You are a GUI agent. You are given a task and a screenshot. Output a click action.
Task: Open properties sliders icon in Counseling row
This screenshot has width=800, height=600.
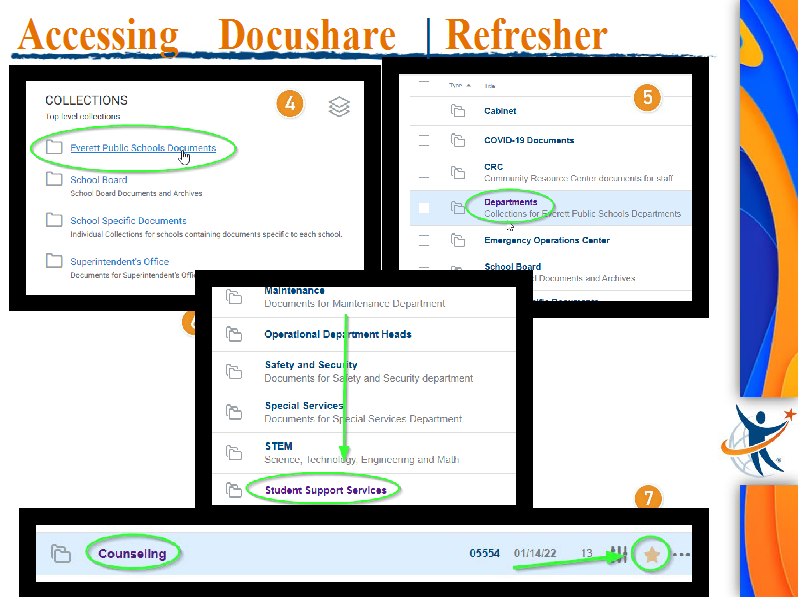tap(618, 554)
